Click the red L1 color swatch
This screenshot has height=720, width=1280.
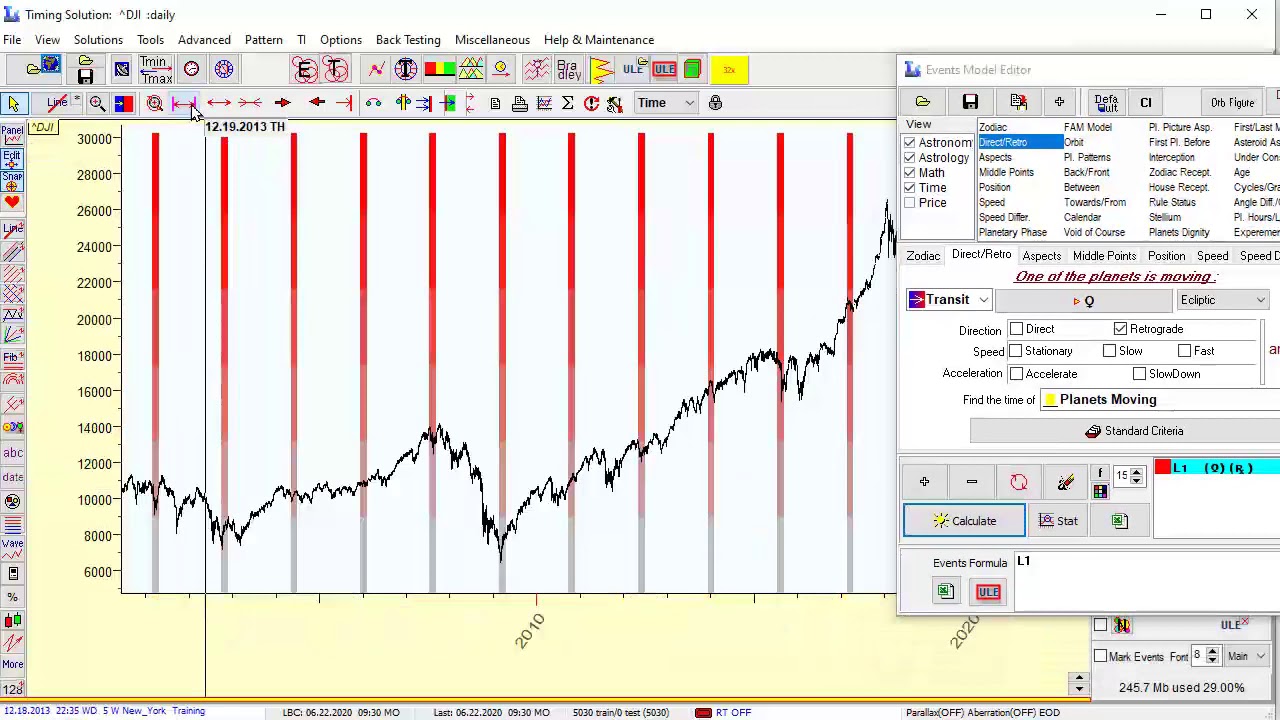(x=1162, y=468)
